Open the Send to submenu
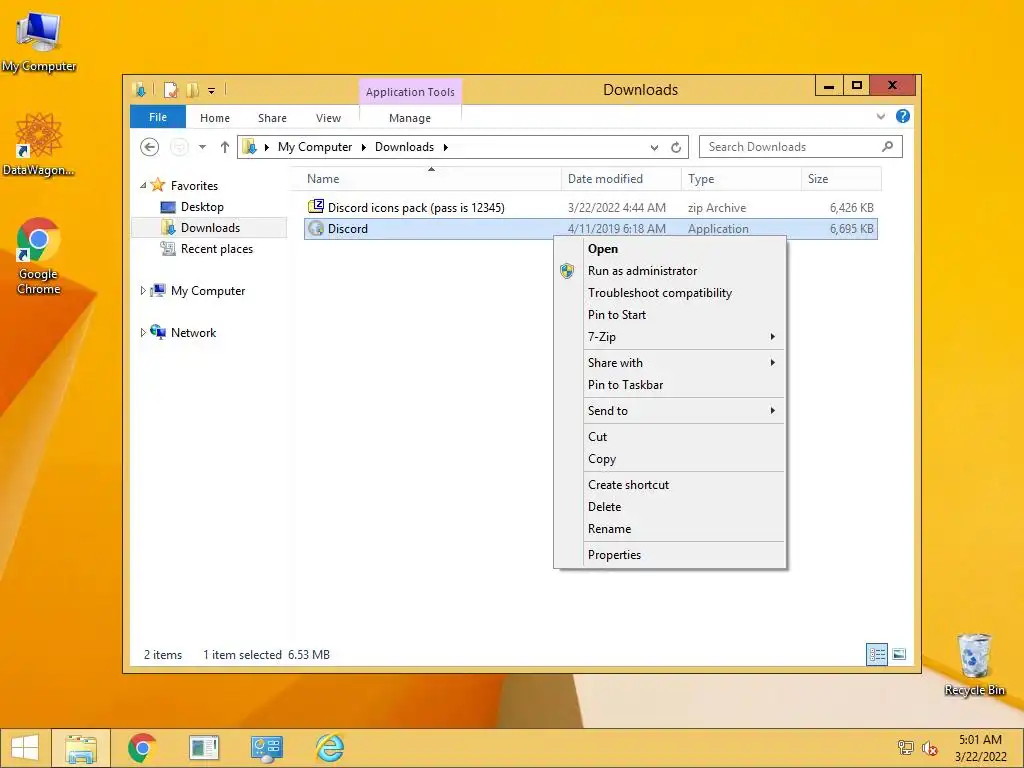1024x768 pixels. click(x=683, y=411)
